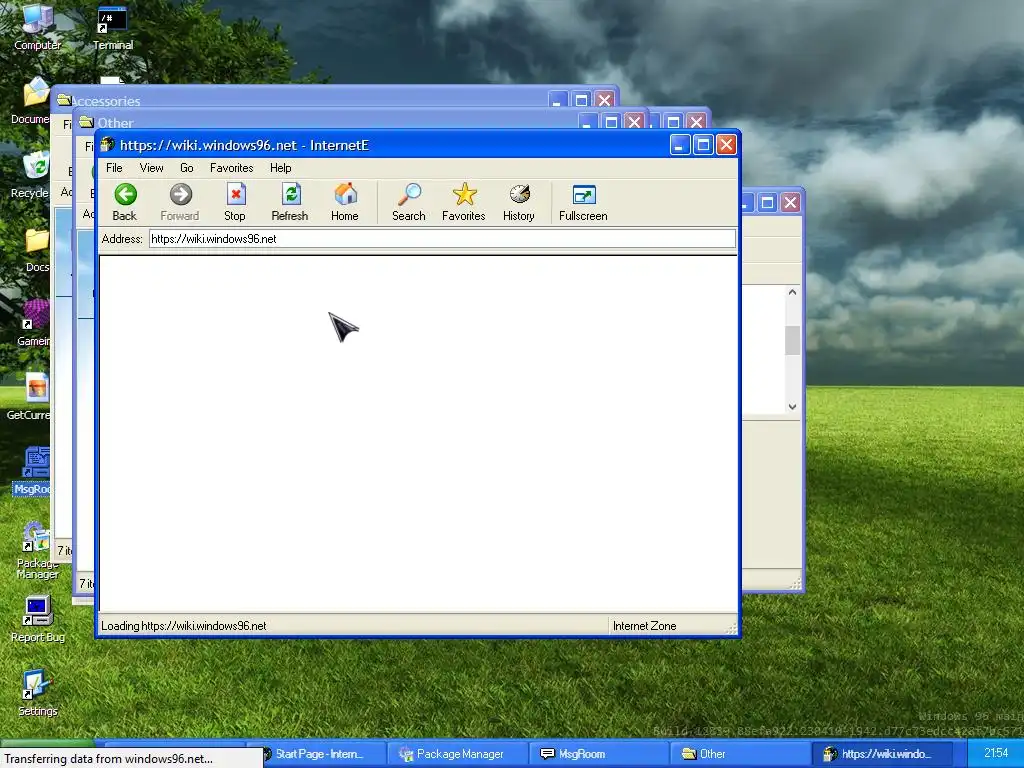Screen dimensions: 1024x768
Task: Close the InternetE browser window
Action: 726,144
